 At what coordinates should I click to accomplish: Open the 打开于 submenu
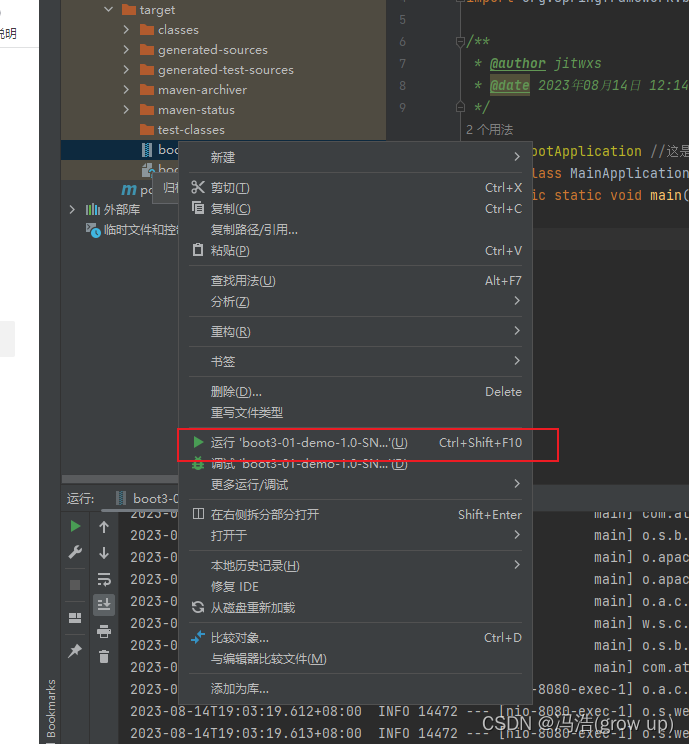click(355, 535)
